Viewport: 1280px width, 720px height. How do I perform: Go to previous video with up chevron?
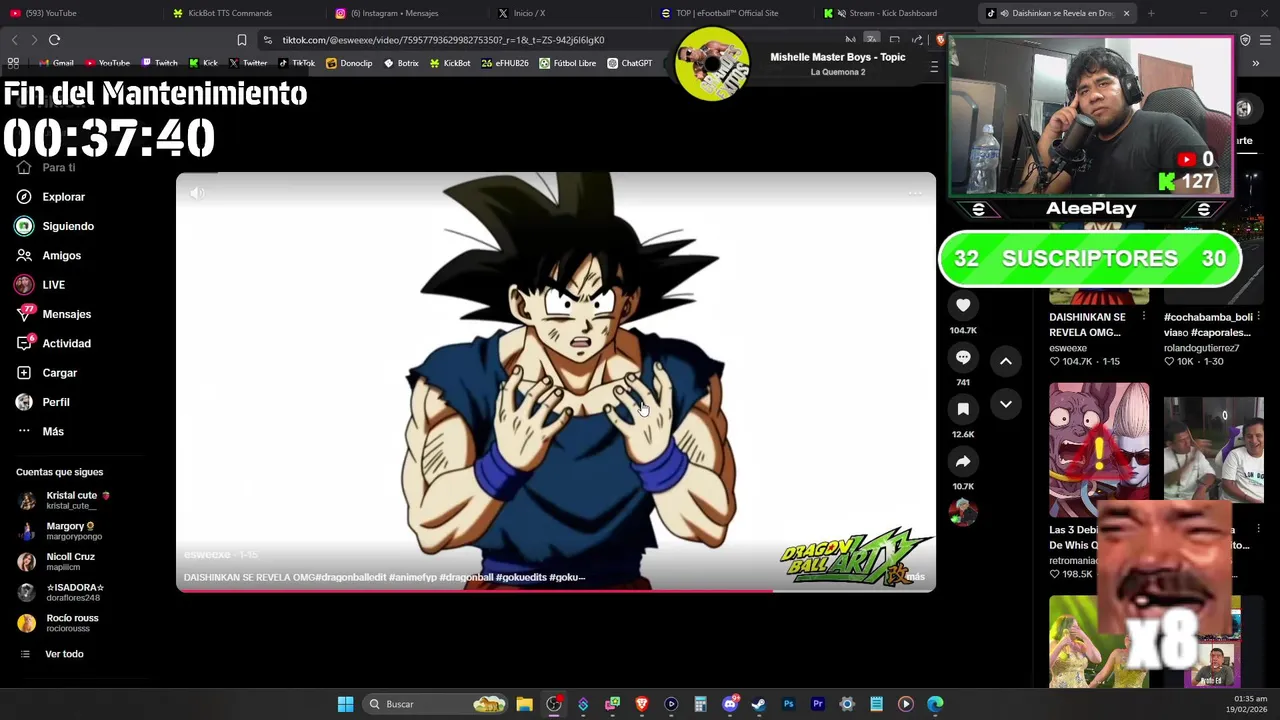point(1006,361)
